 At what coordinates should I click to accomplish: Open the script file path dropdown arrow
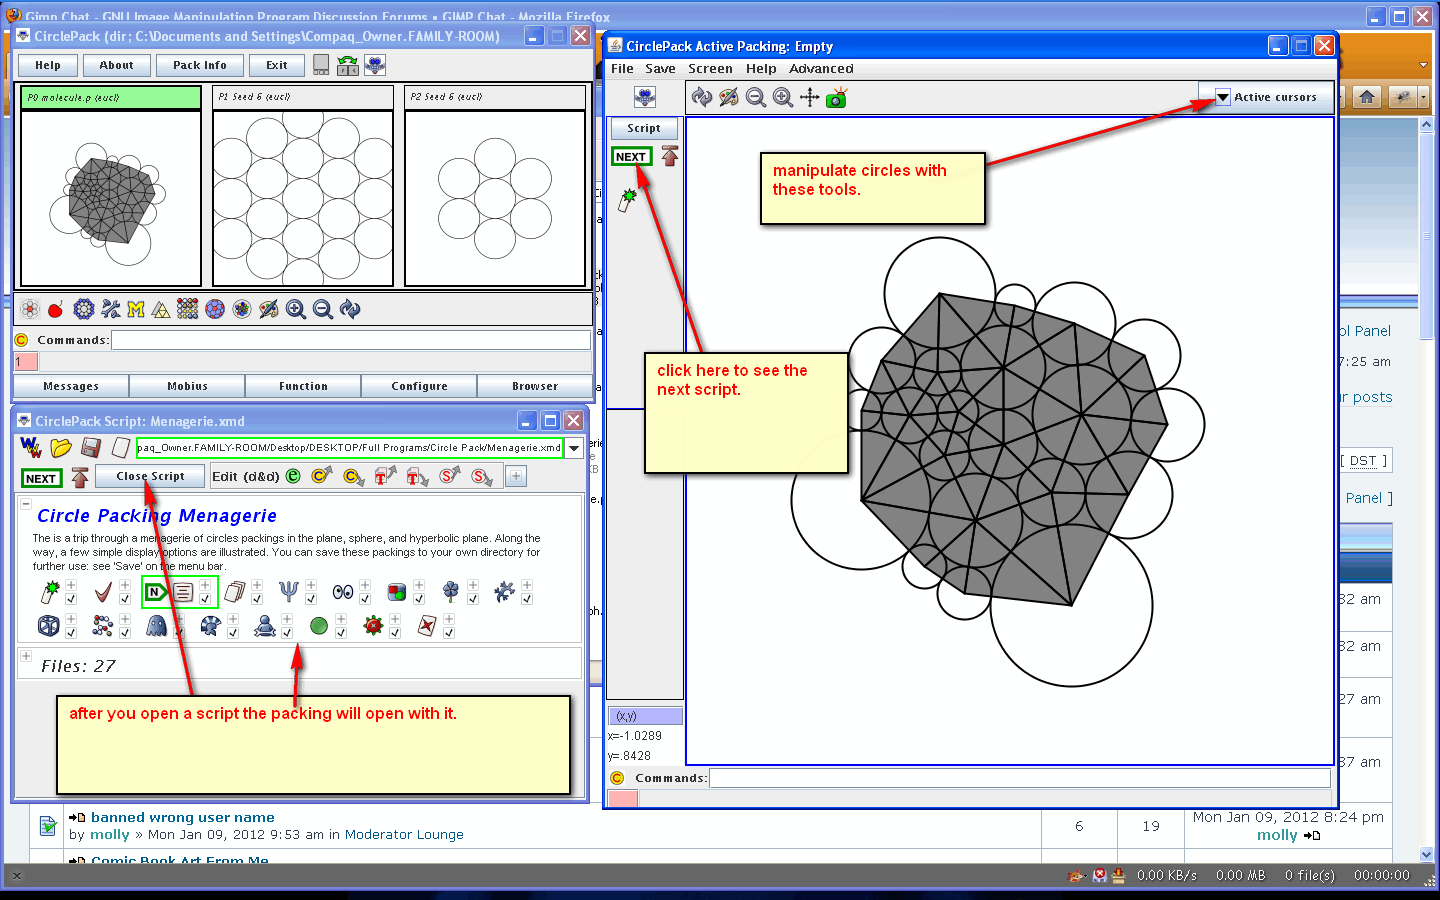(574, 448)
